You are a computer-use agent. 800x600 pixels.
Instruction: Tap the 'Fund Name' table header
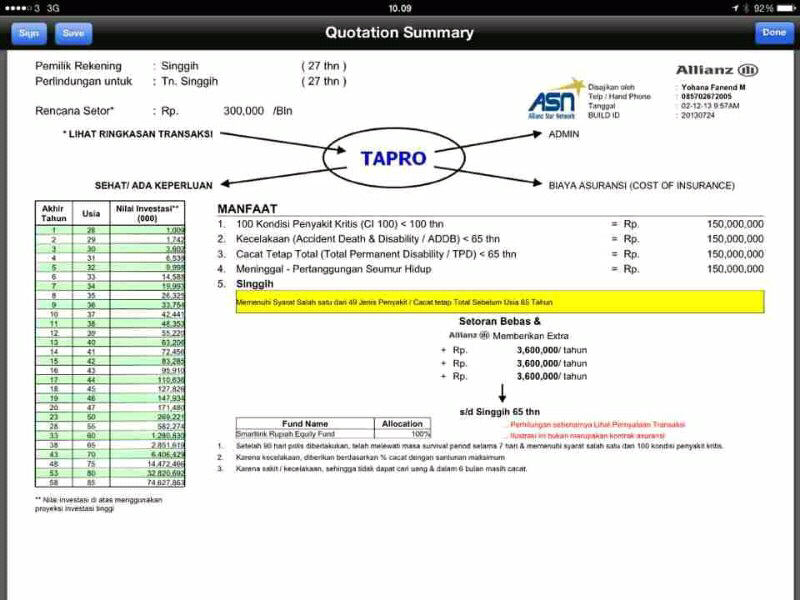(305, 423)
